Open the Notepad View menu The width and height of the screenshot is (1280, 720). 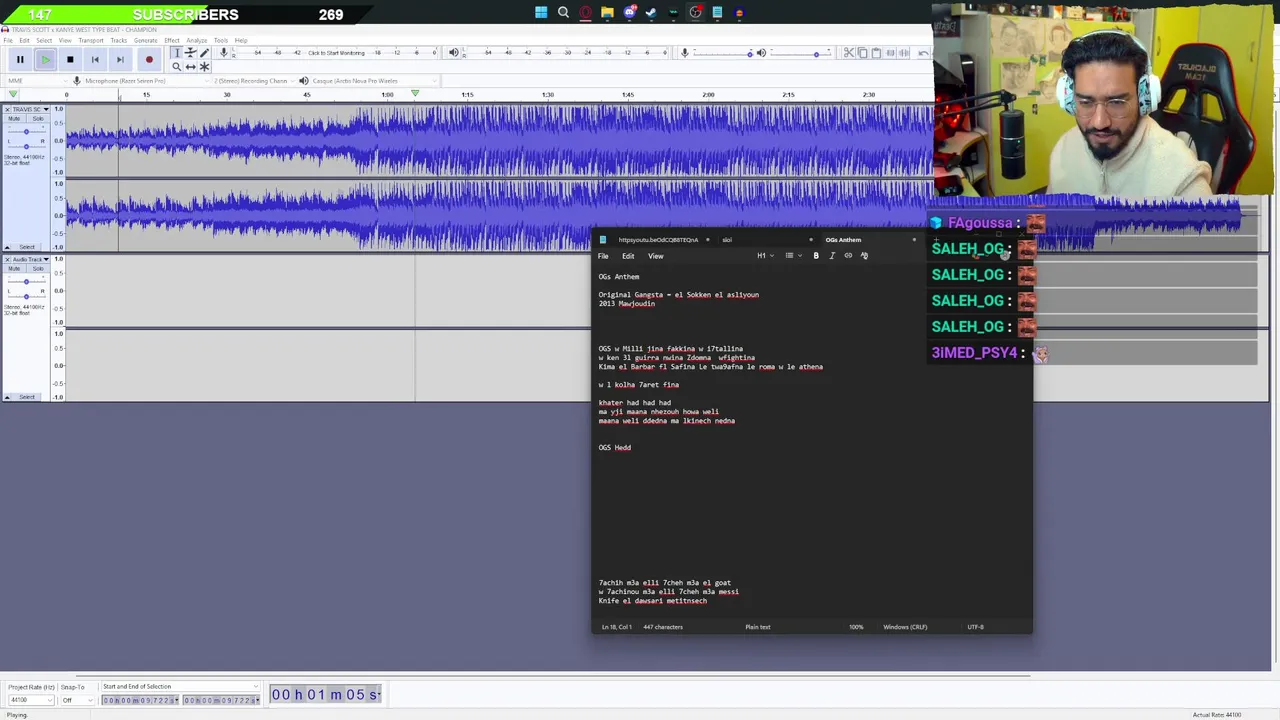point(656,256)
